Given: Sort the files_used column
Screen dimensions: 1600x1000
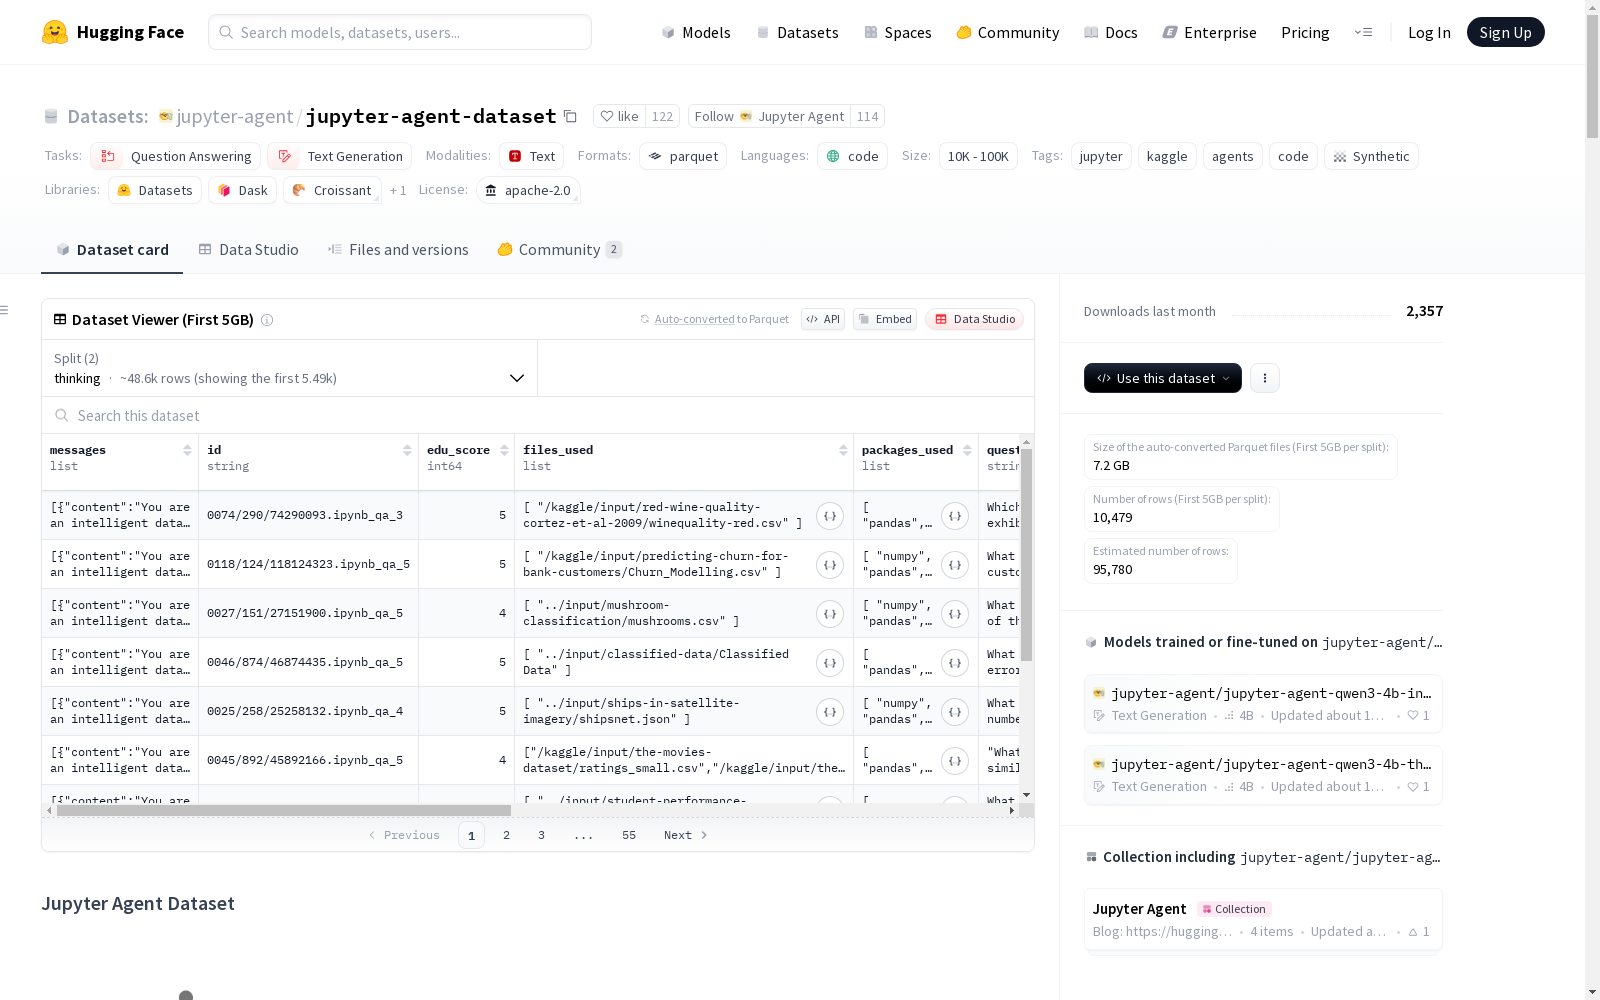Looking at the screenshot, I should click(843, 450).
